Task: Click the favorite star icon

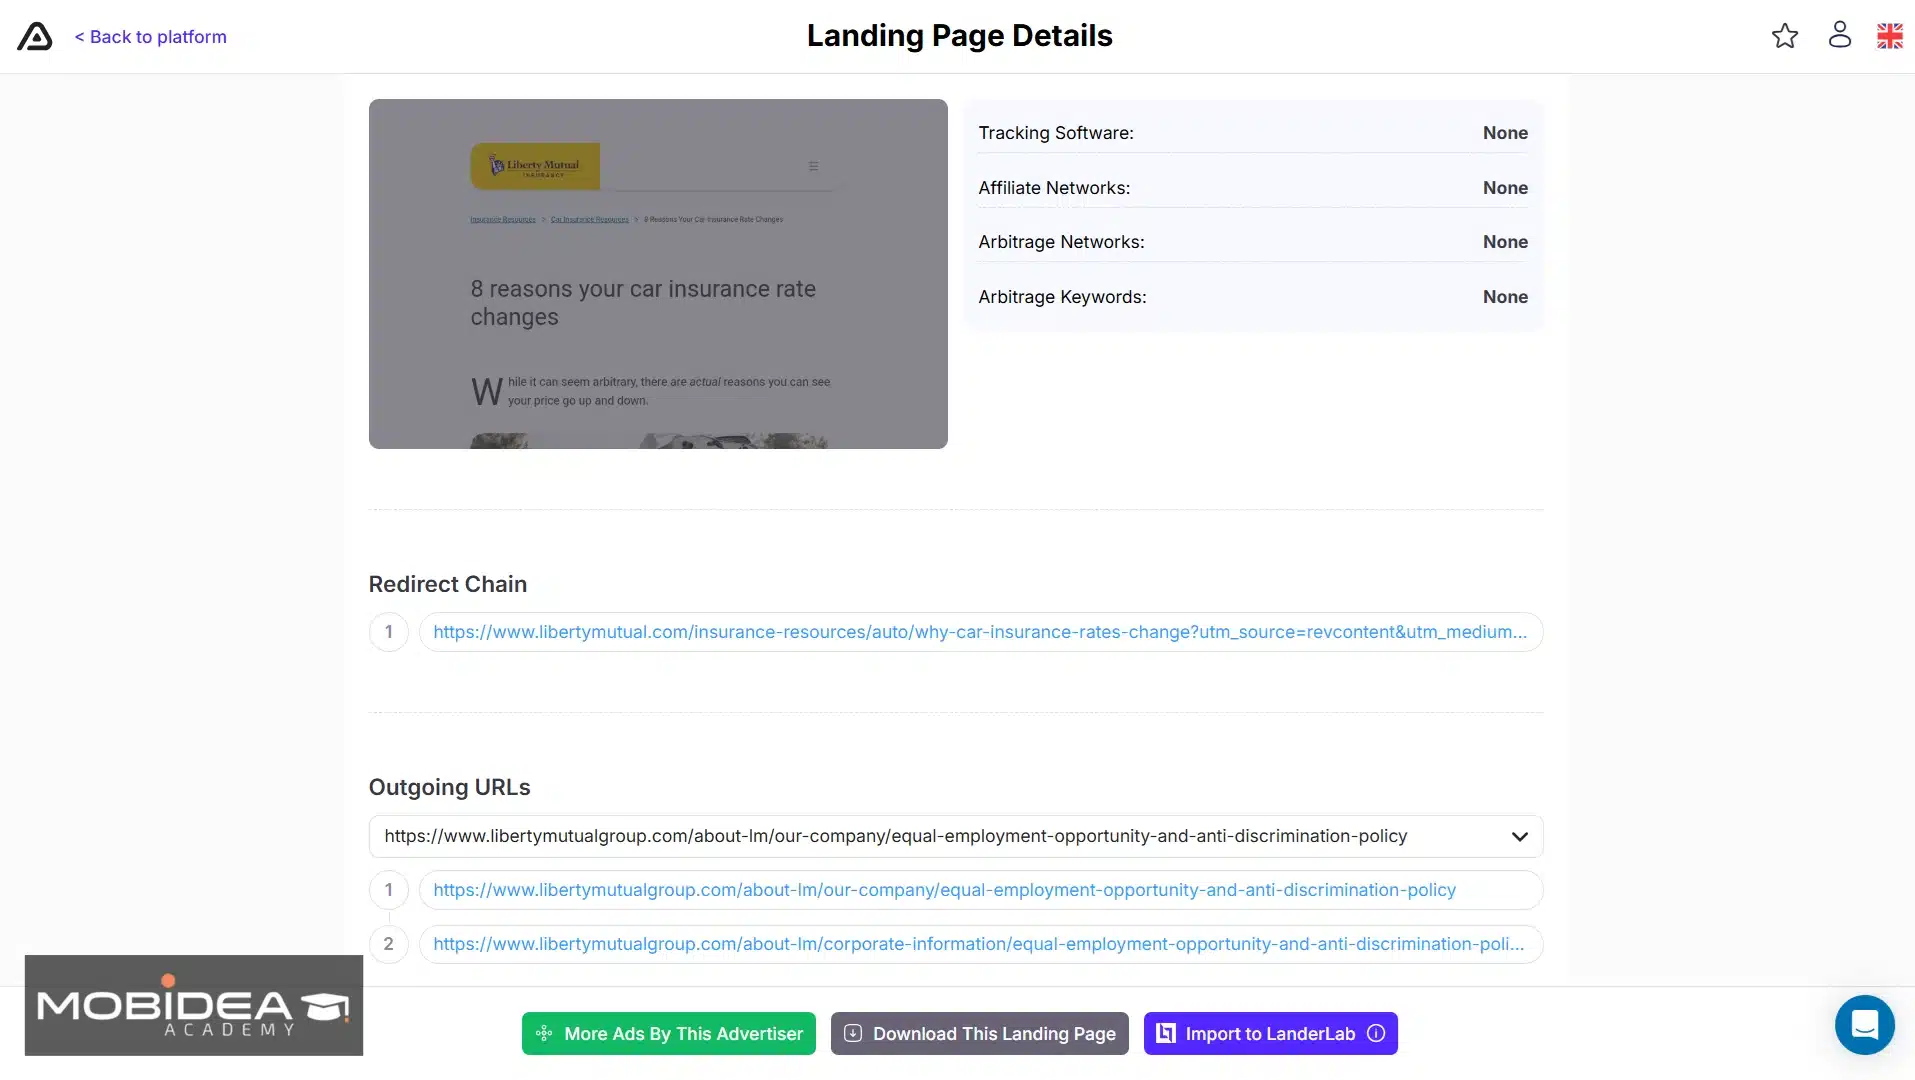Action: point(1785,36)
